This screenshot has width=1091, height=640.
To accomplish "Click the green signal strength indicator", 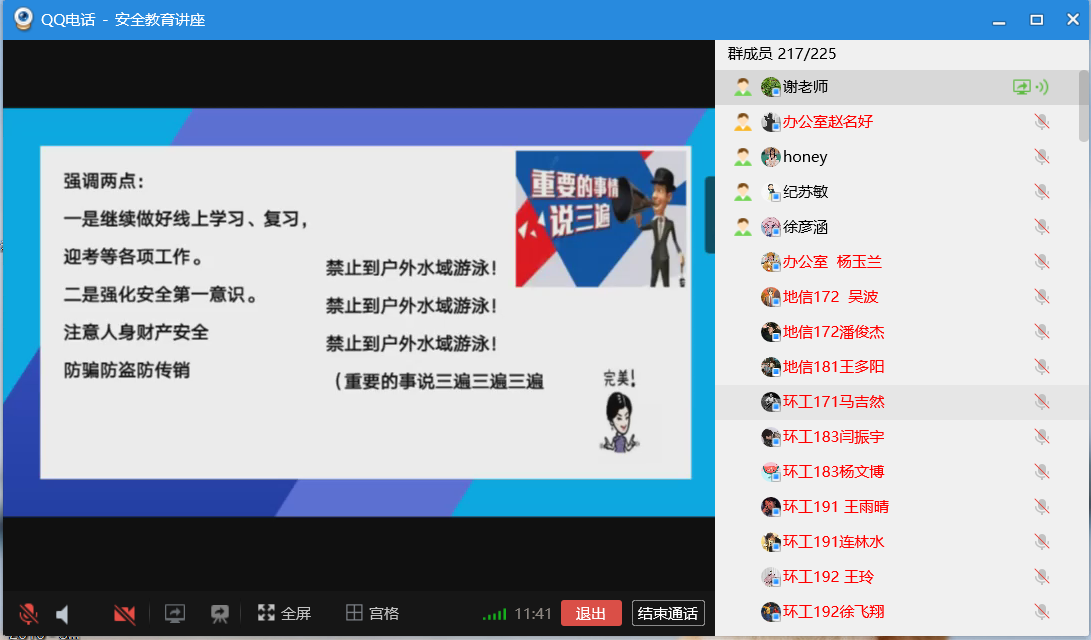I will point(494,614).
